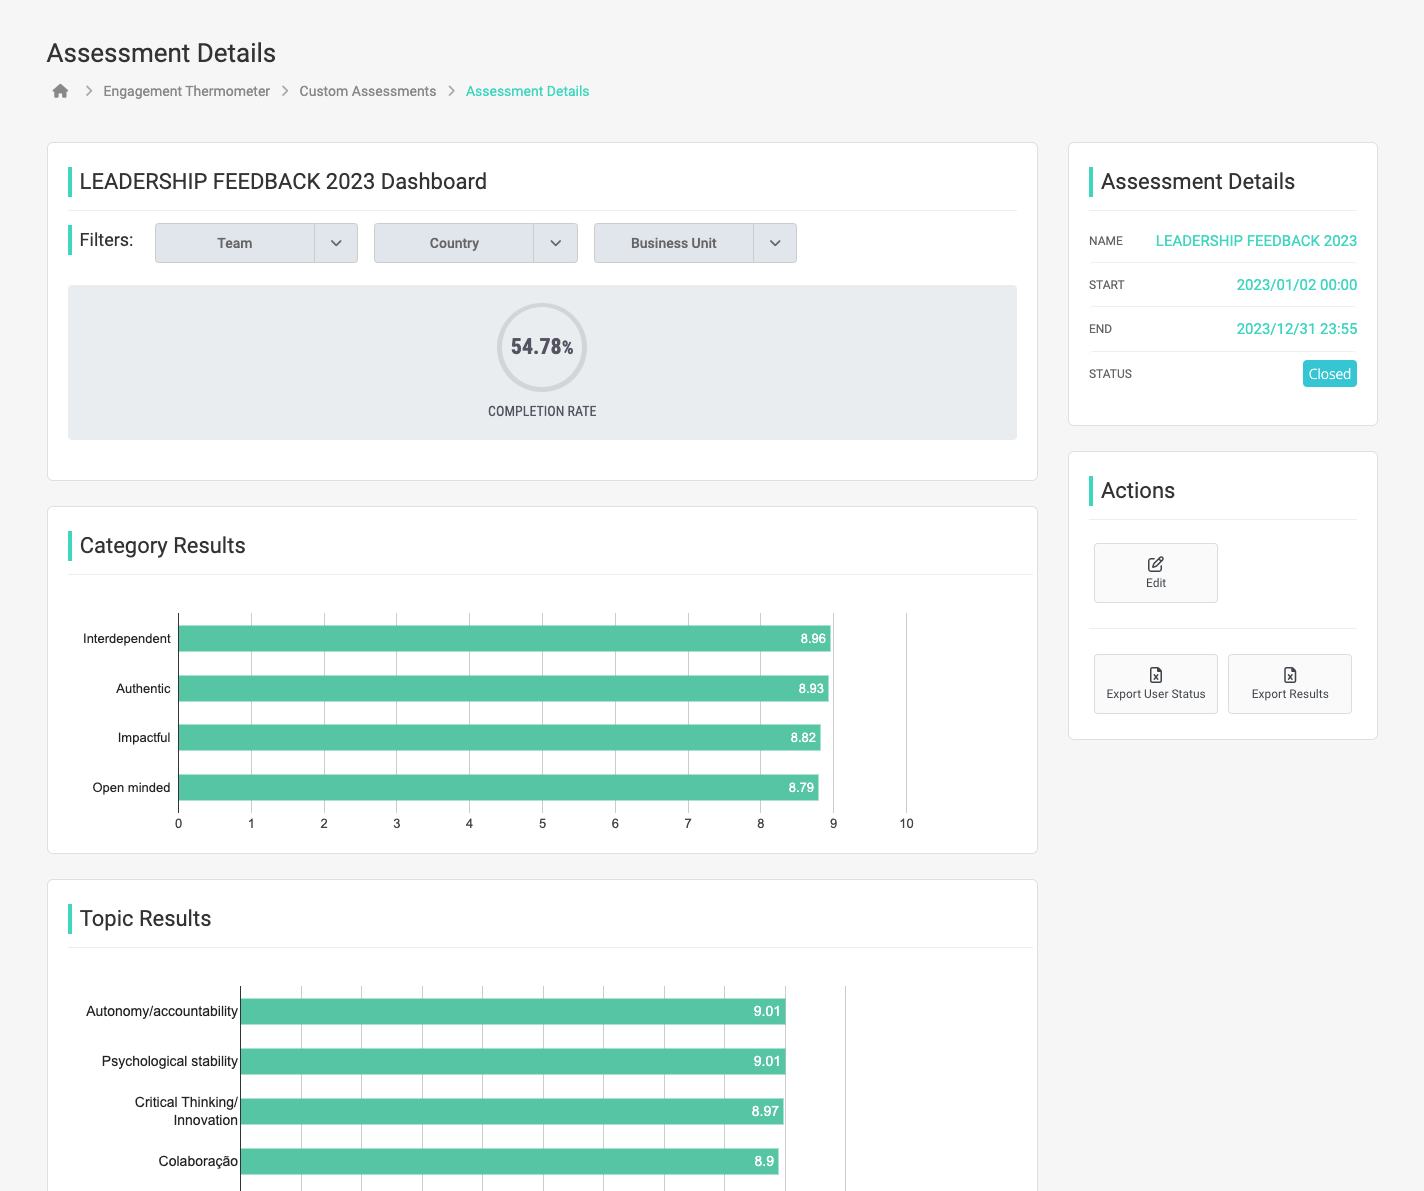The height and width of the screenshot is (1191, 1424).
Task: Select the Authentic bar 8.93
Action: [x=504, y=688]
